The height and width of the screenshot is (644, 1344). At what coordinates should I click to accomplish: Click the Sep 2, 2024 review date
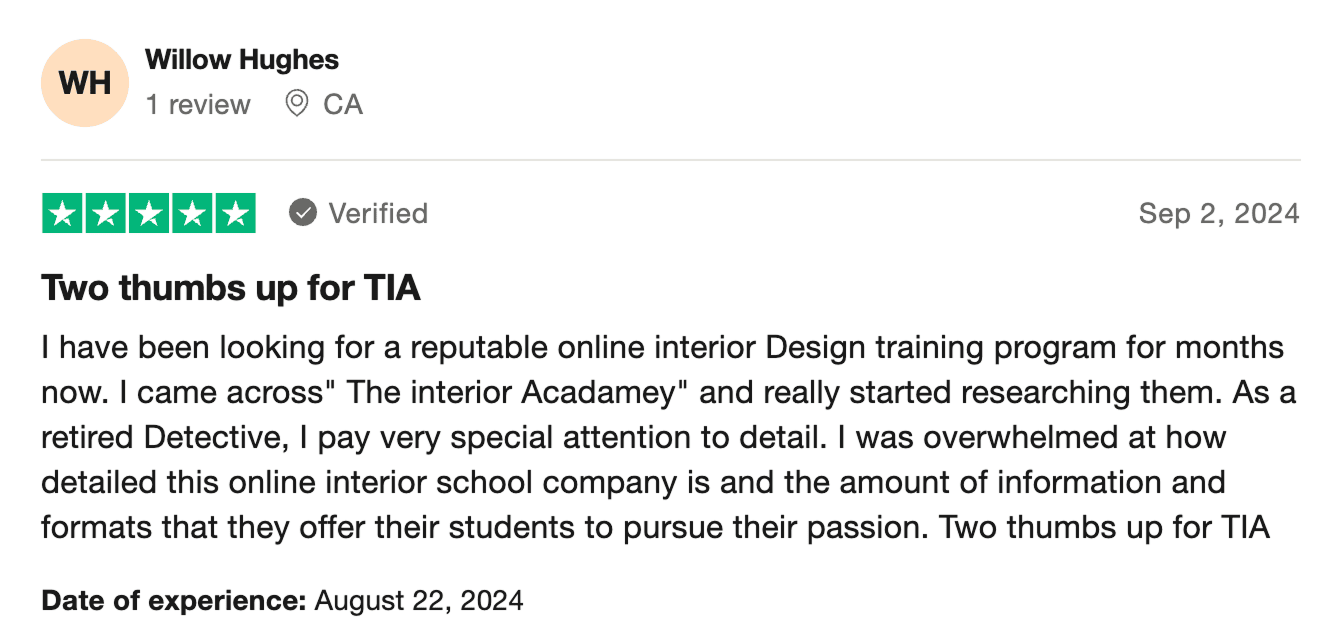(x=1219, y=214)
